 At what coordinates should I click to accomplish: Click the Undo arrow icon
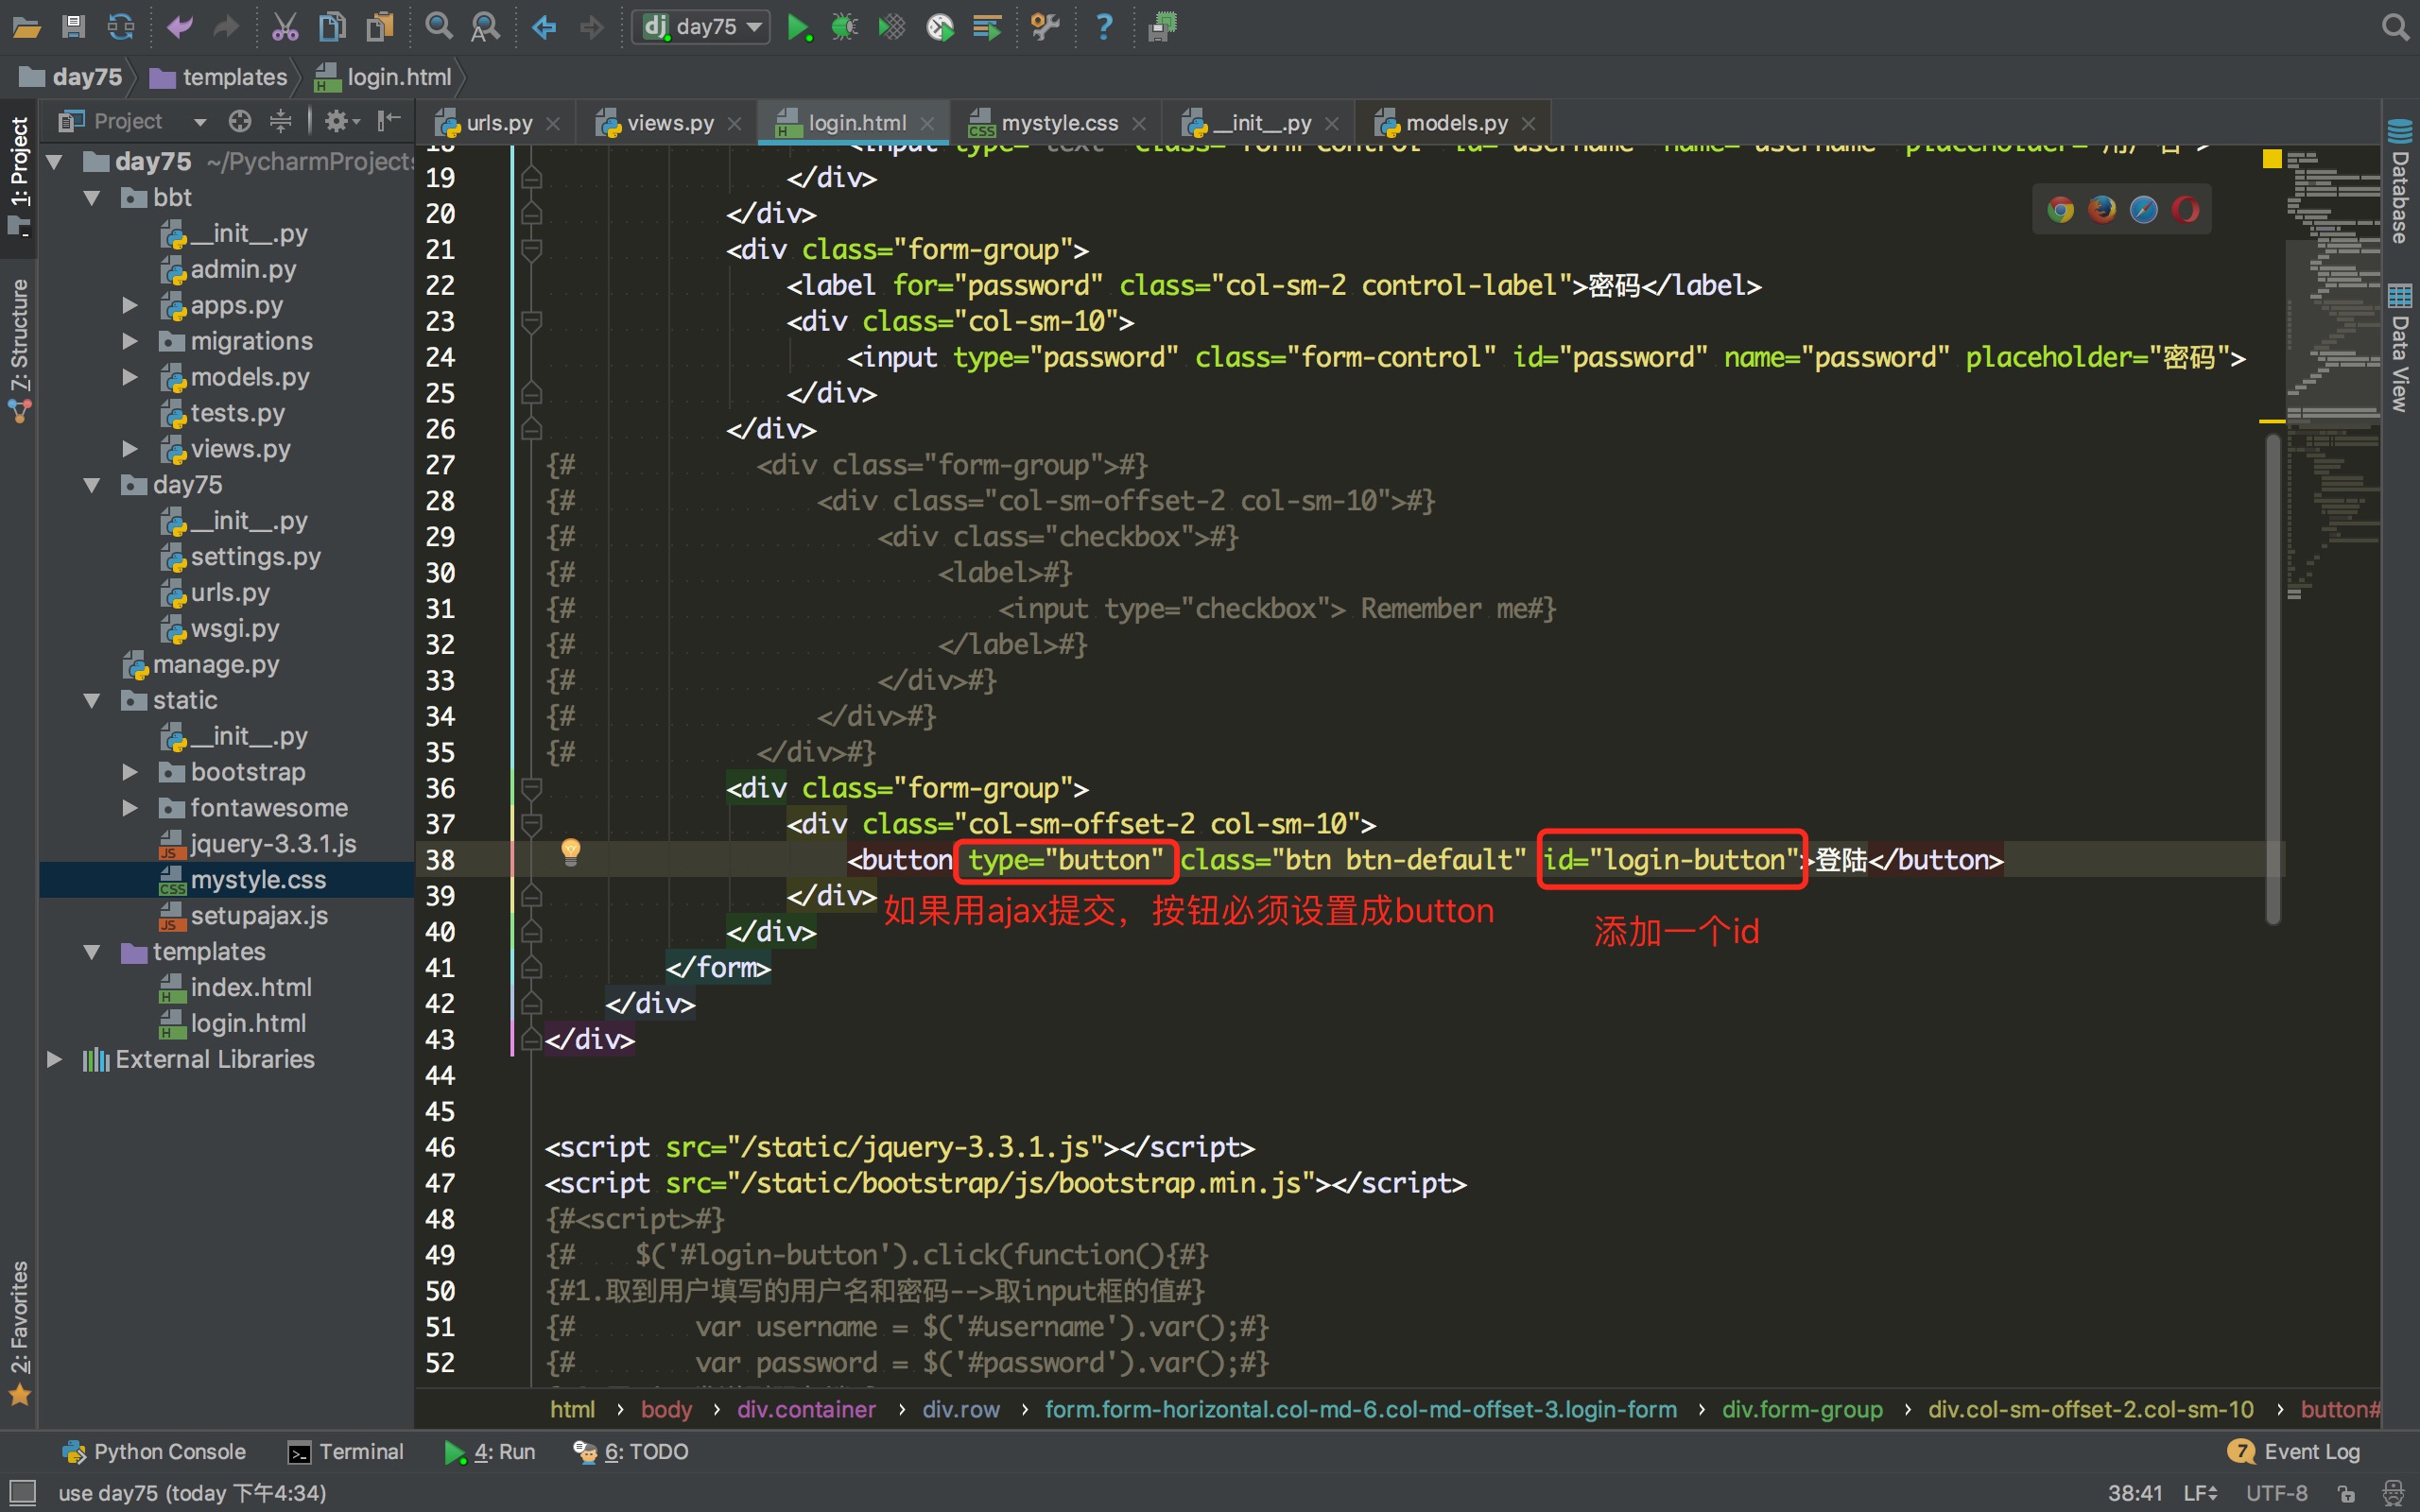click(179, 27)
